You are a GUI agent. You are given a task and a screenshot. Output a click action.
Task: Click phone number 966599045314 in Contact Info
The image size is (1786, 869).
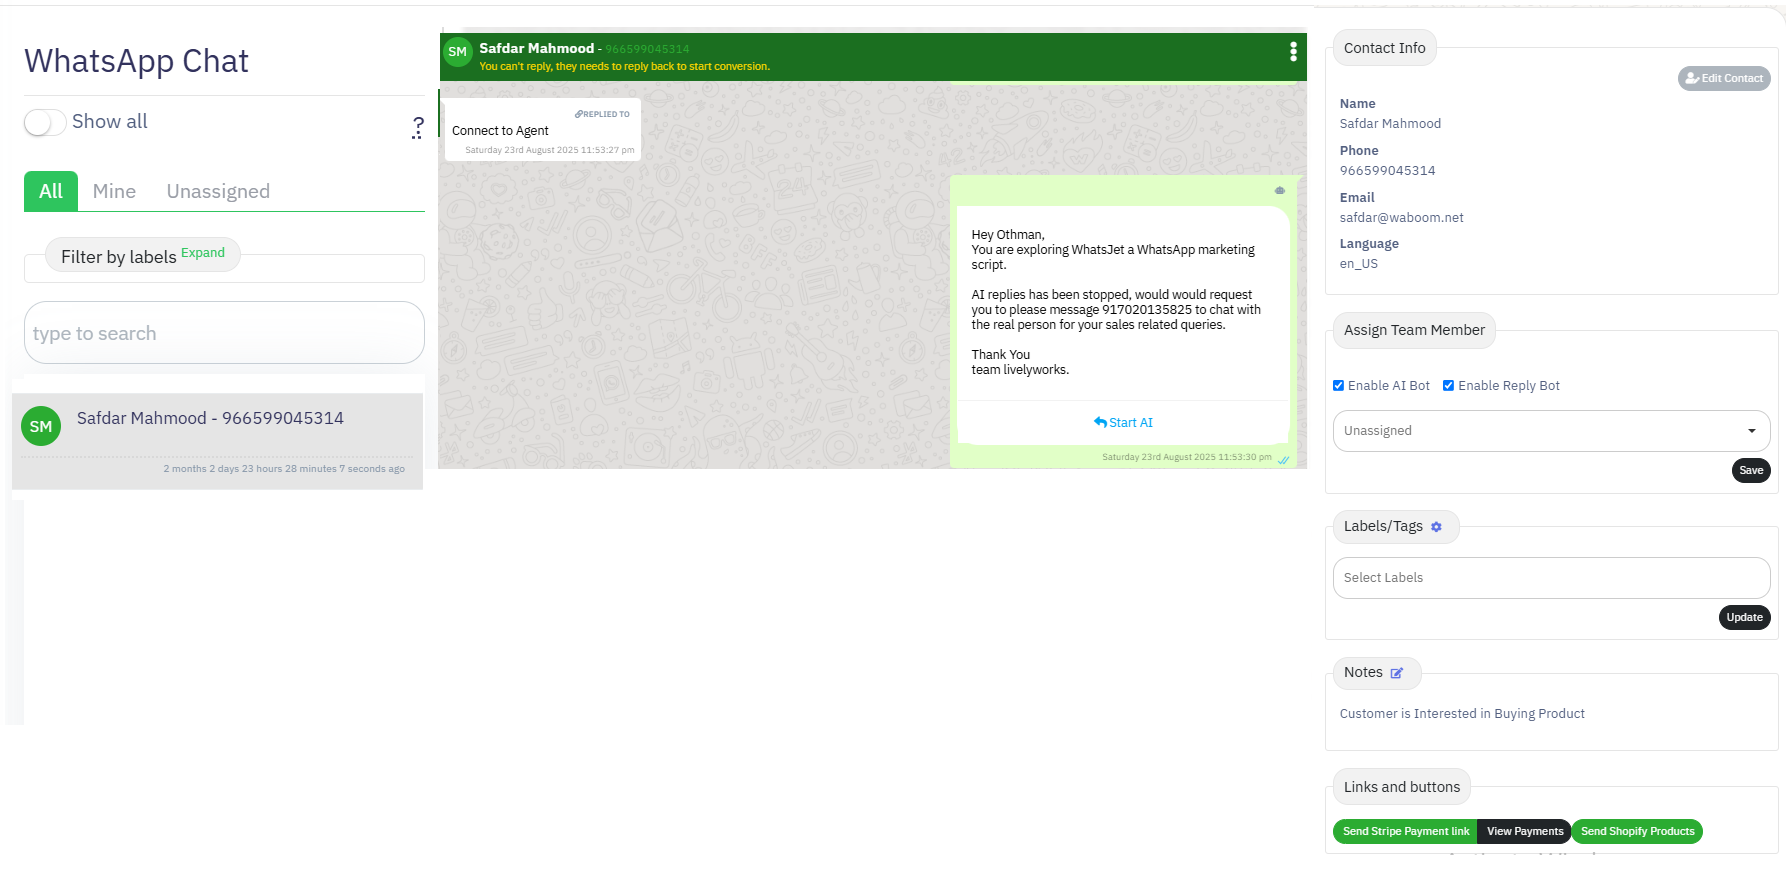tap(1387, 171)
